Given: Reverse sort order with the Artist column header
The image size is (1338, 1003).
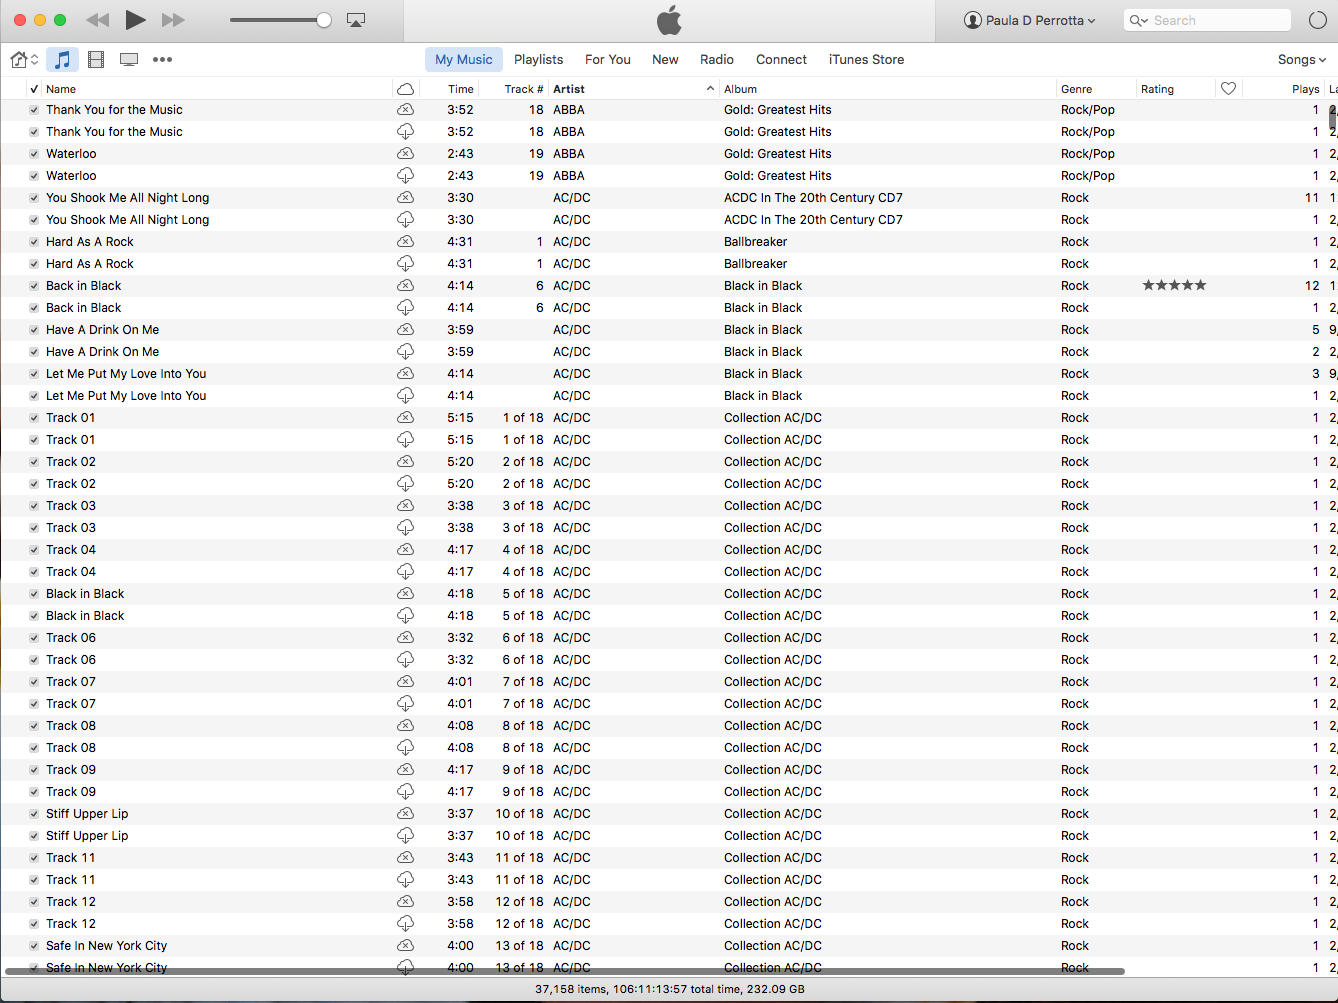Looking at the screenshot, I should point(634,89).
